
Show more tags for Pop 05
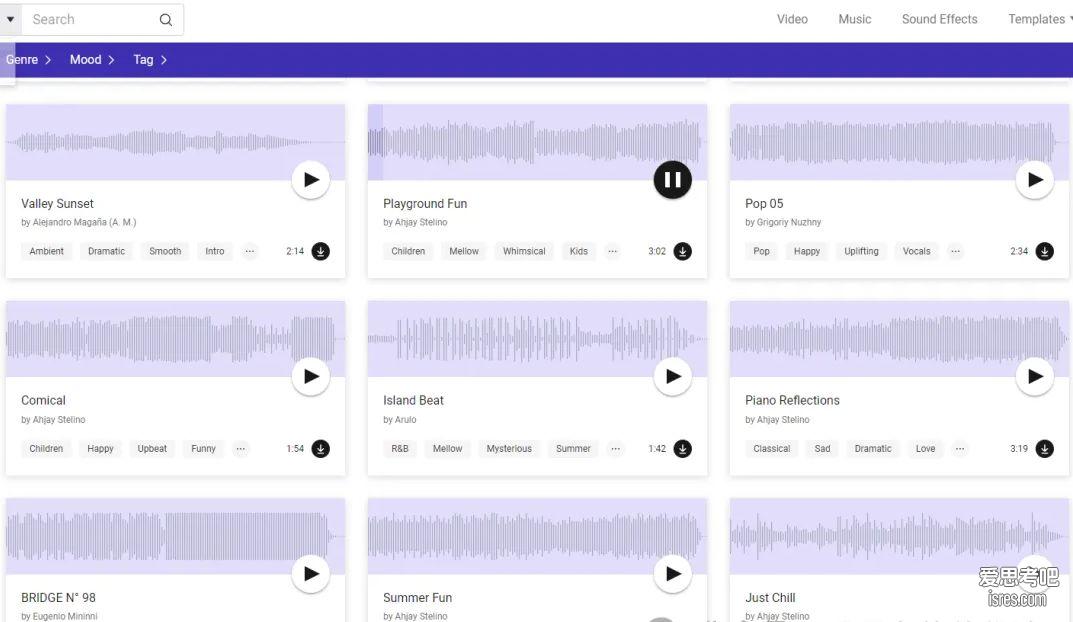pyautogui.click(x=955, y=251)
